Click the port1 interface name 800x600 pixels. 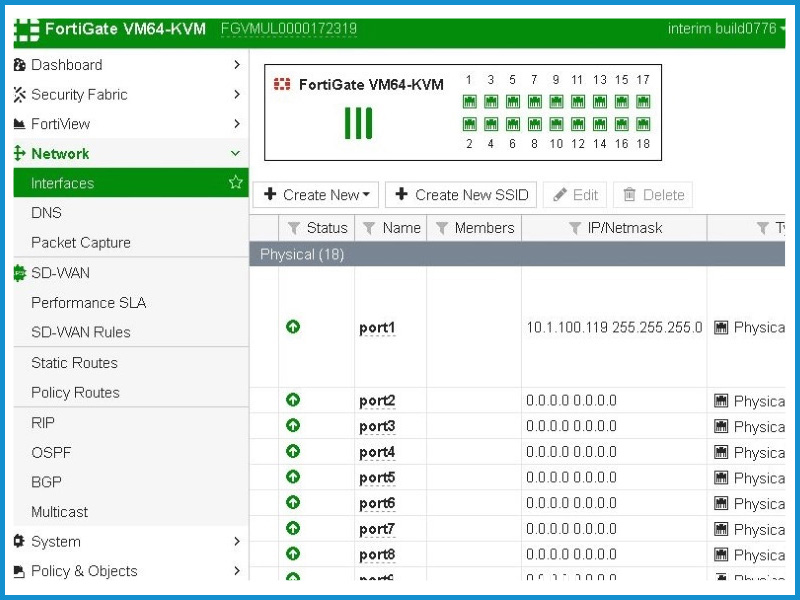click(x=377, y=328)
